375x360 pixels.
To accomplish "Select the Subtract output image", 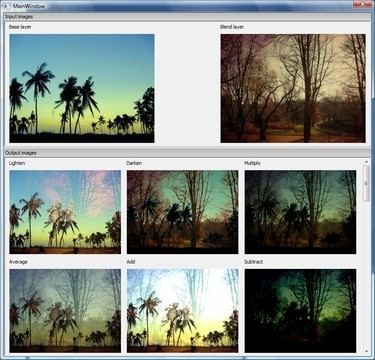I will click(x=300, y=311).
